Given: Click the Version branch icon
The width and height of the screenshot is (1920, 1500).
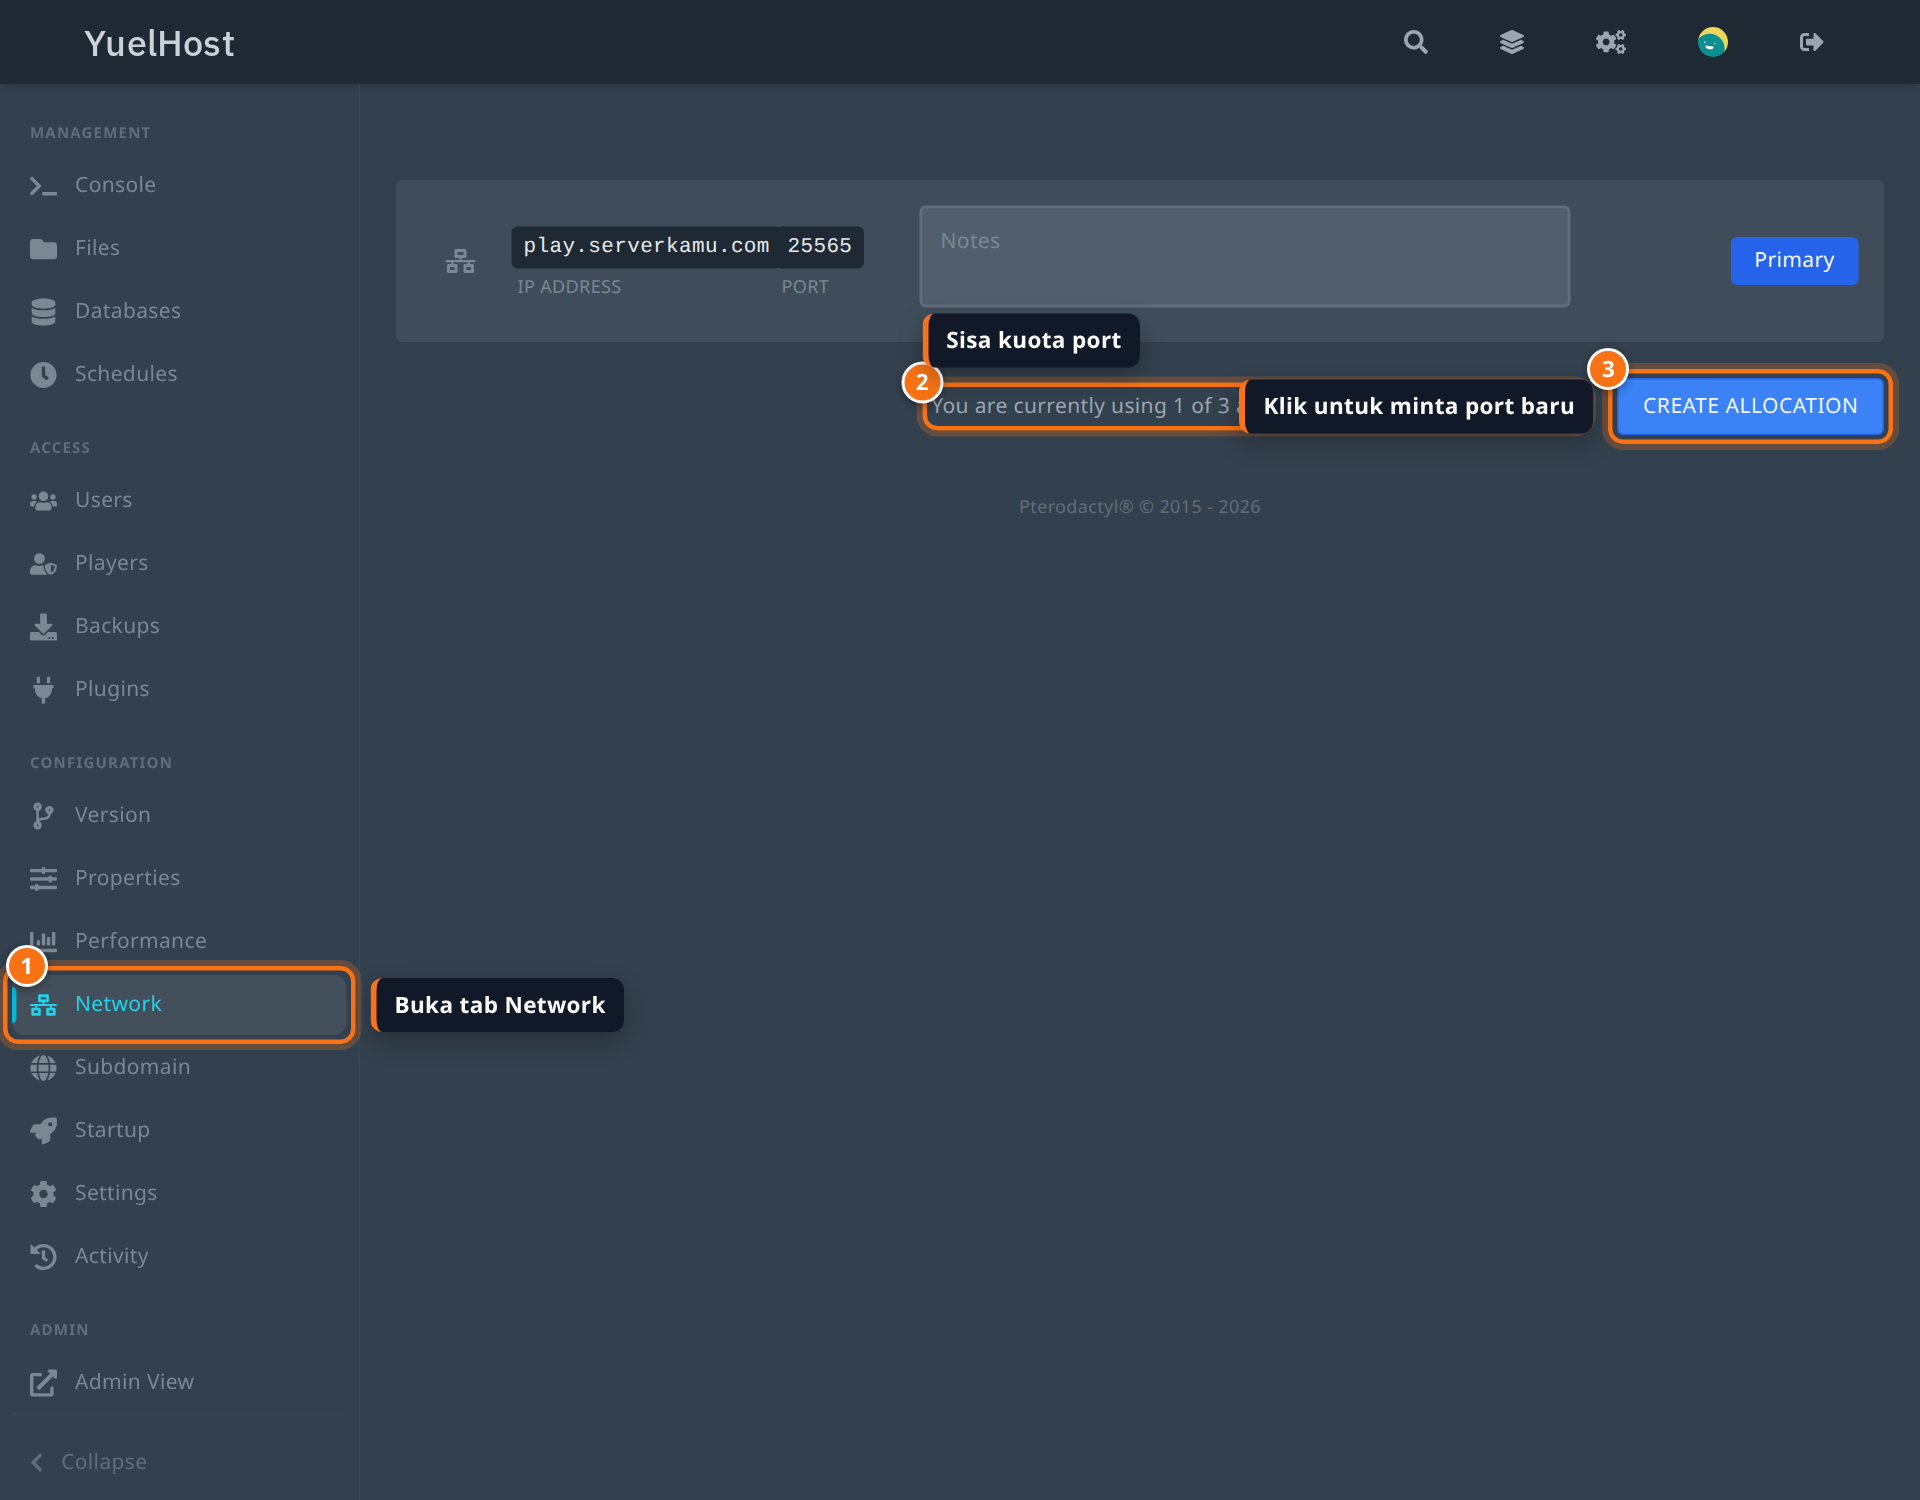Looking at the screenshot, I should (x=43, y=816).
